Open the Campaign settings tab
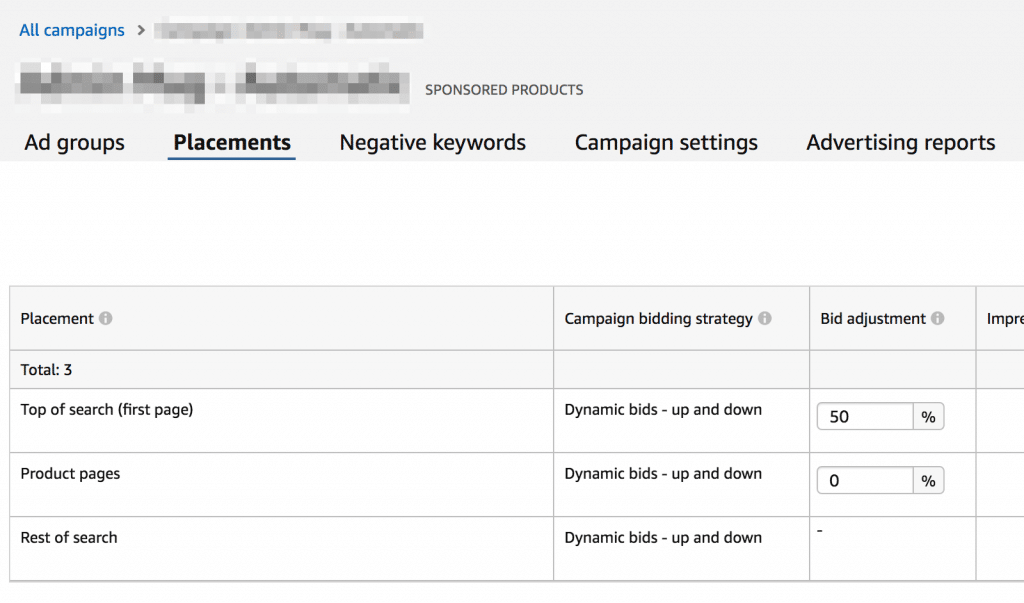 (x=666, y=143)
